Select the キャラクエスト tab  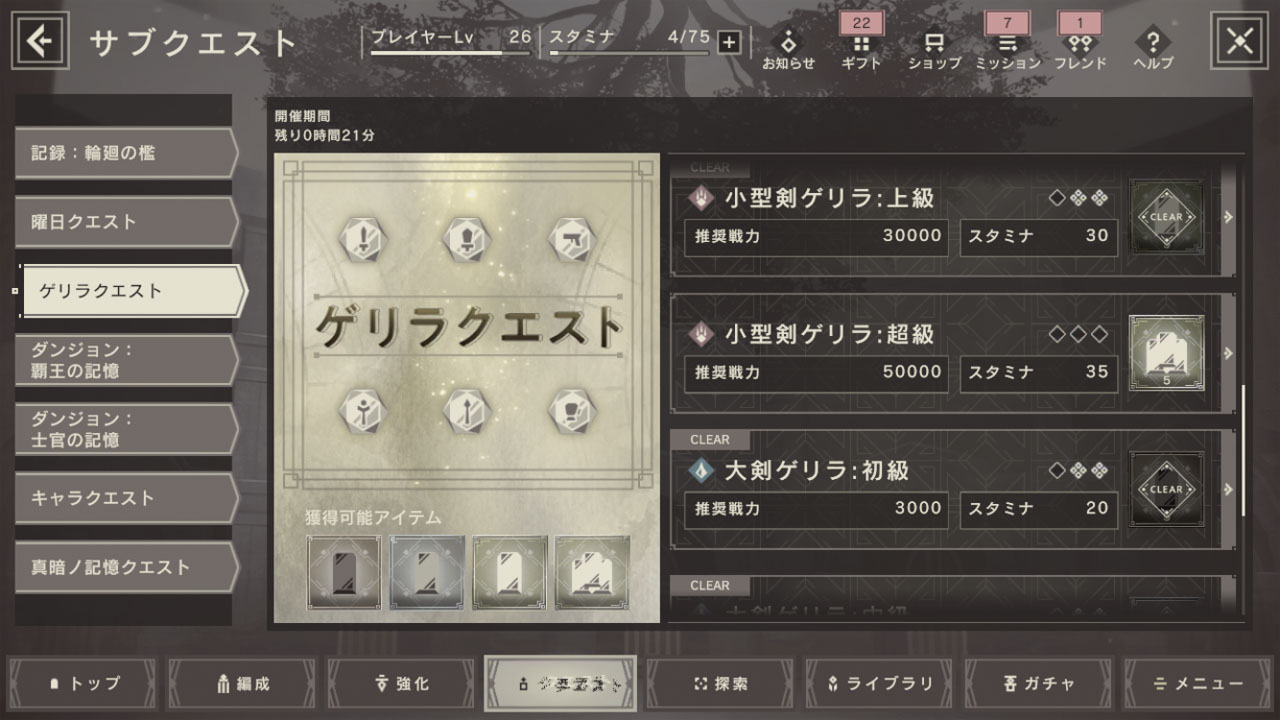tap(127, 498)
